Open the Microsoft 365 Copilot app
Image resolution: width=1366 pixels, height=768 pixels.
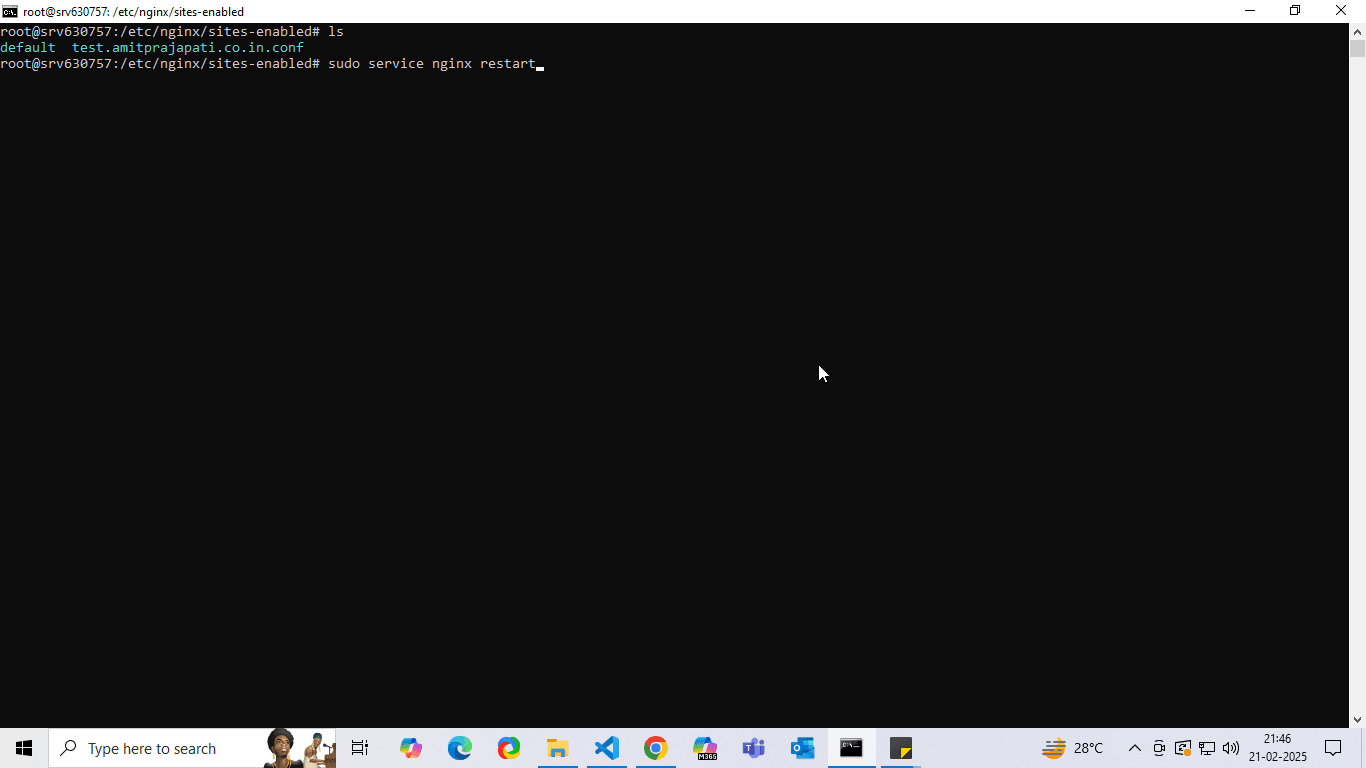click(x=704, y=748)
